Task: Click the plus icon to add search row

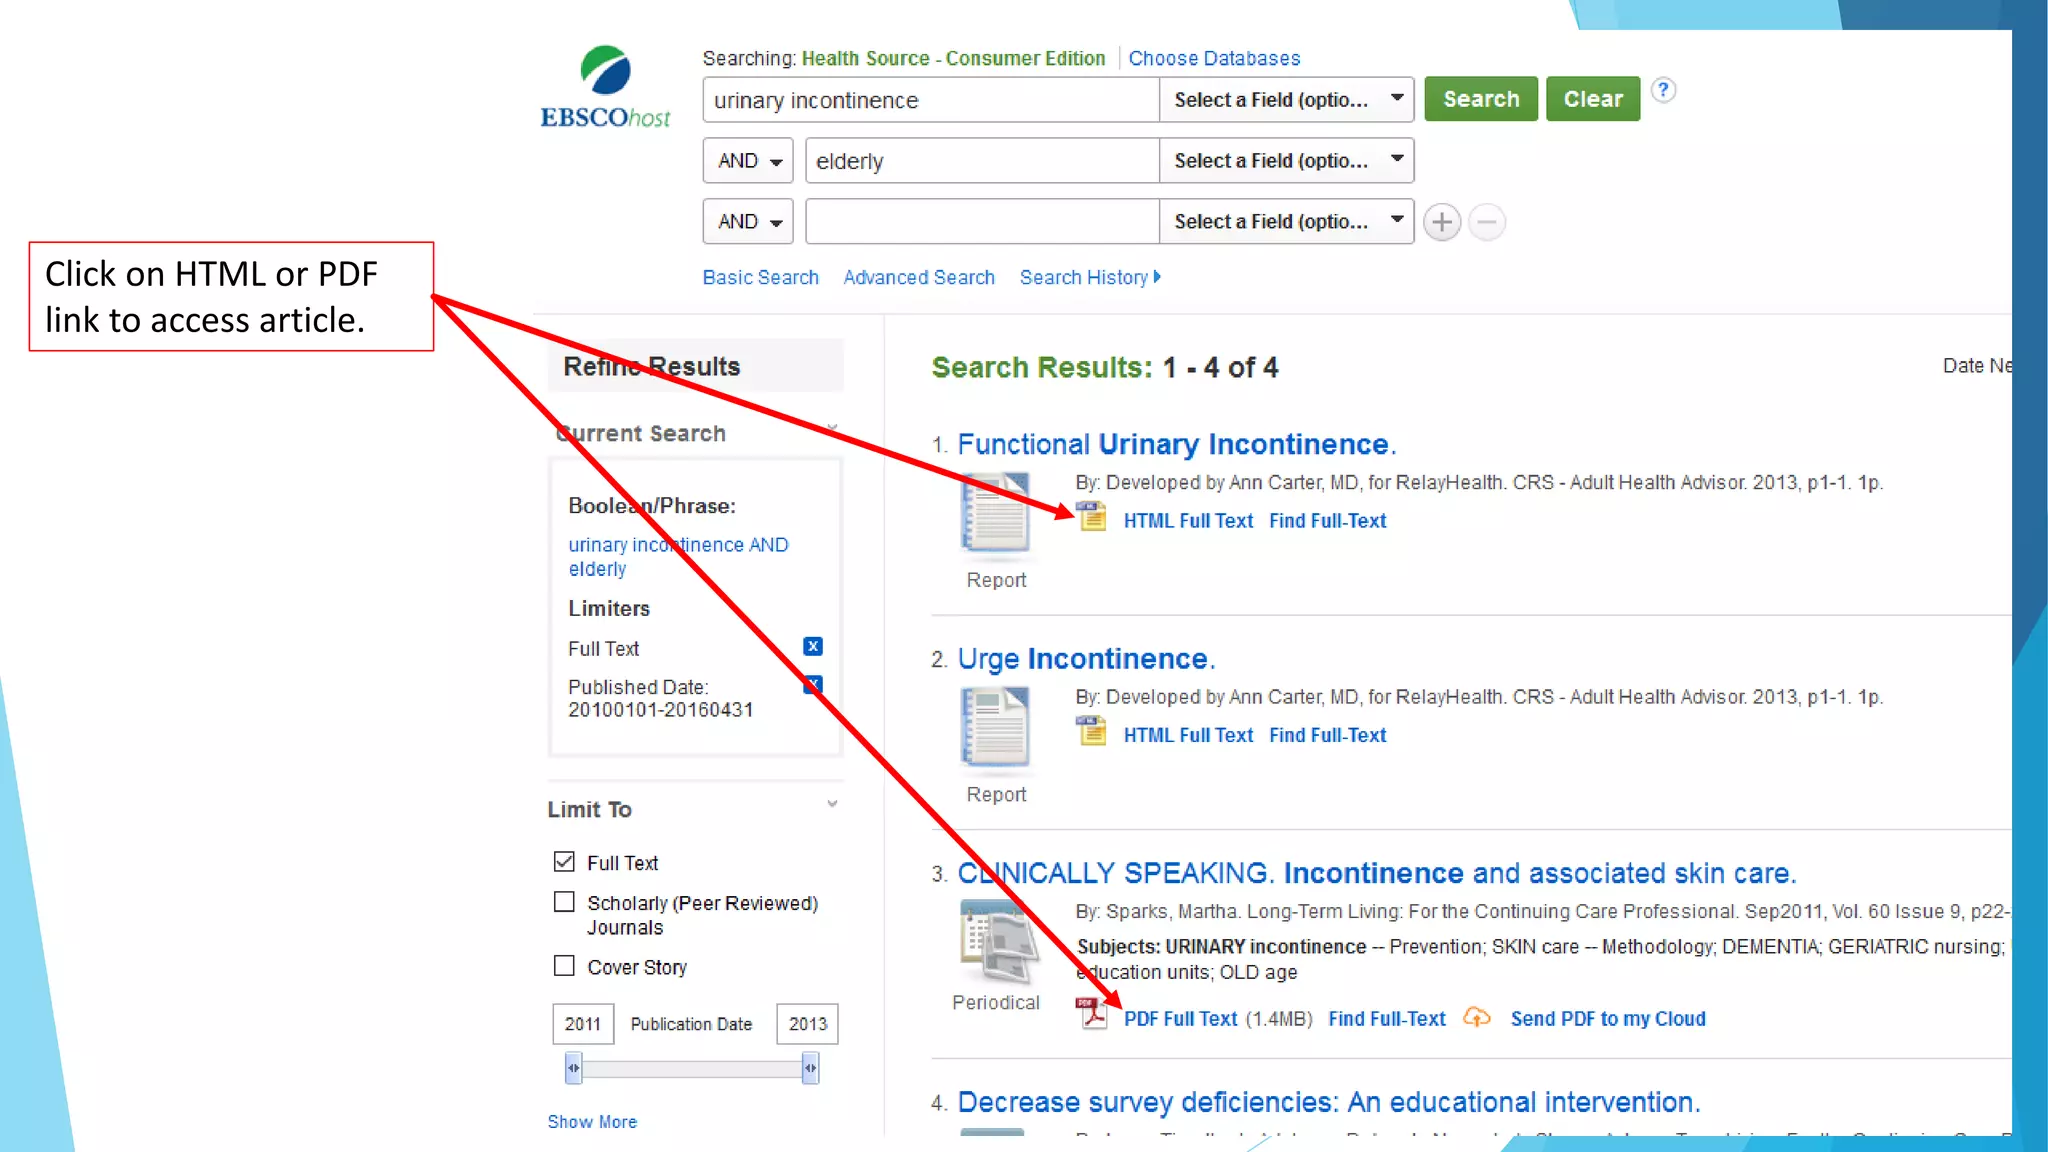Action: point(1441,222)
